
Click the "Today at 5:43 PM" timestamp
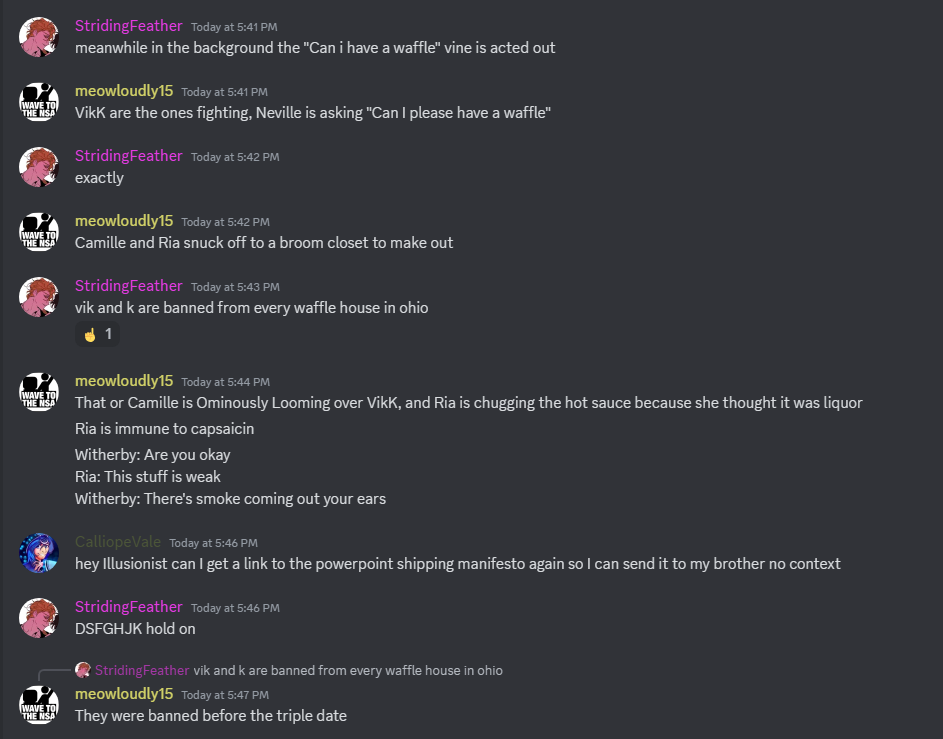pos(235,287)
